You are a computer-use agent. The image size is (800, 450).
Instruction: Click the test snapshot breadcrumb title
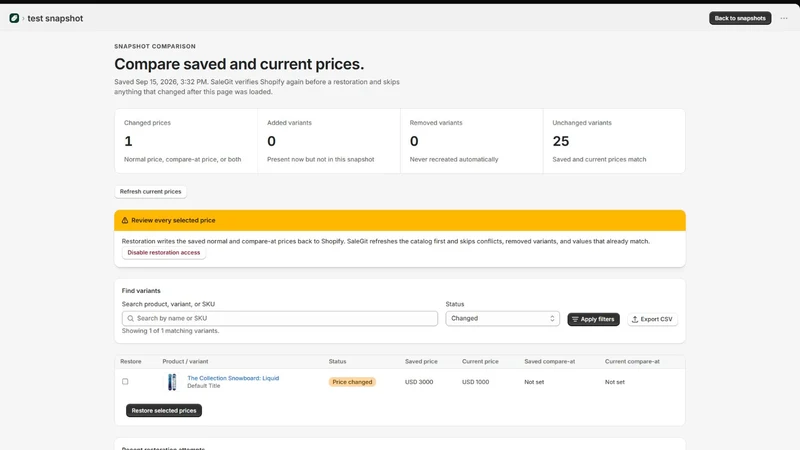click(55, 18)
